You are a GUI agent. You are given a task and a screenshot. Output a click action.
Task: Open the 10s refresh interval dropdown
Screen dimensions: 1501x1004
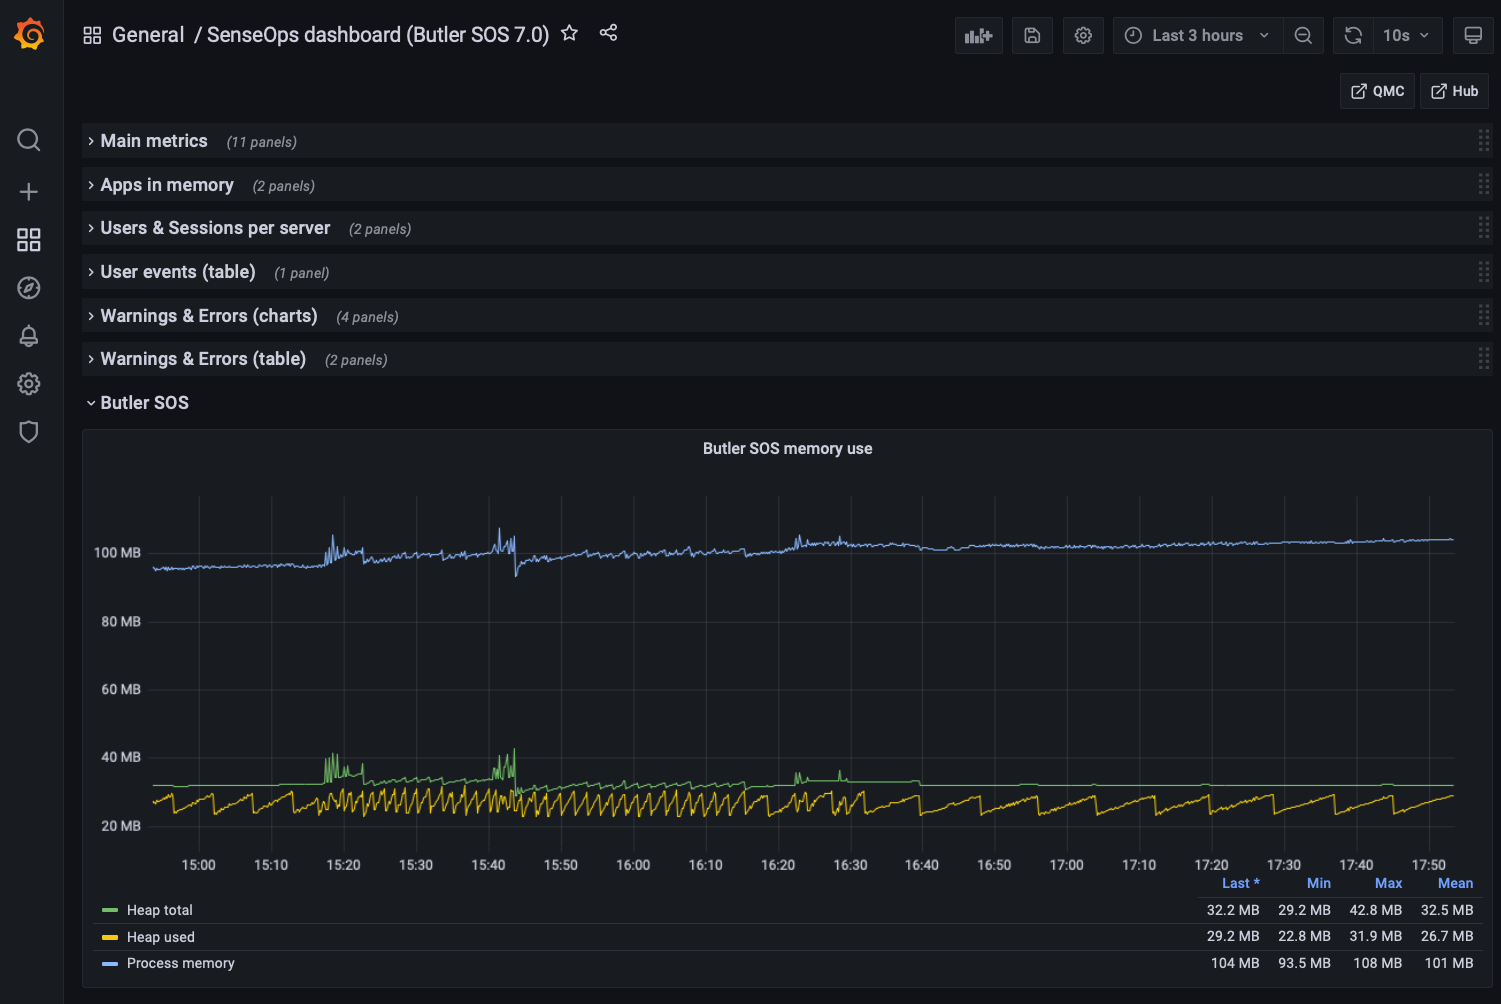tap(1406, 35)
